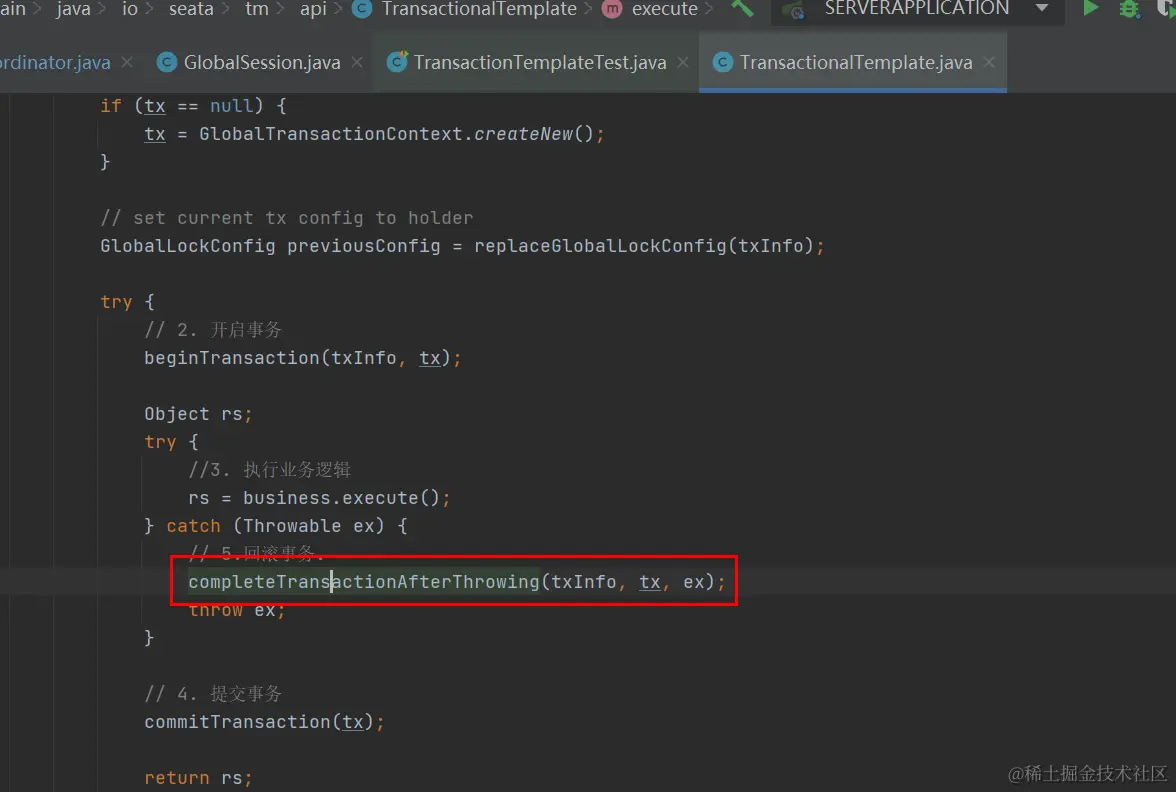The height and width of the screenshot is (792, 1176).
Task: Click the green Build hammer icon
Action: (742, 8)
